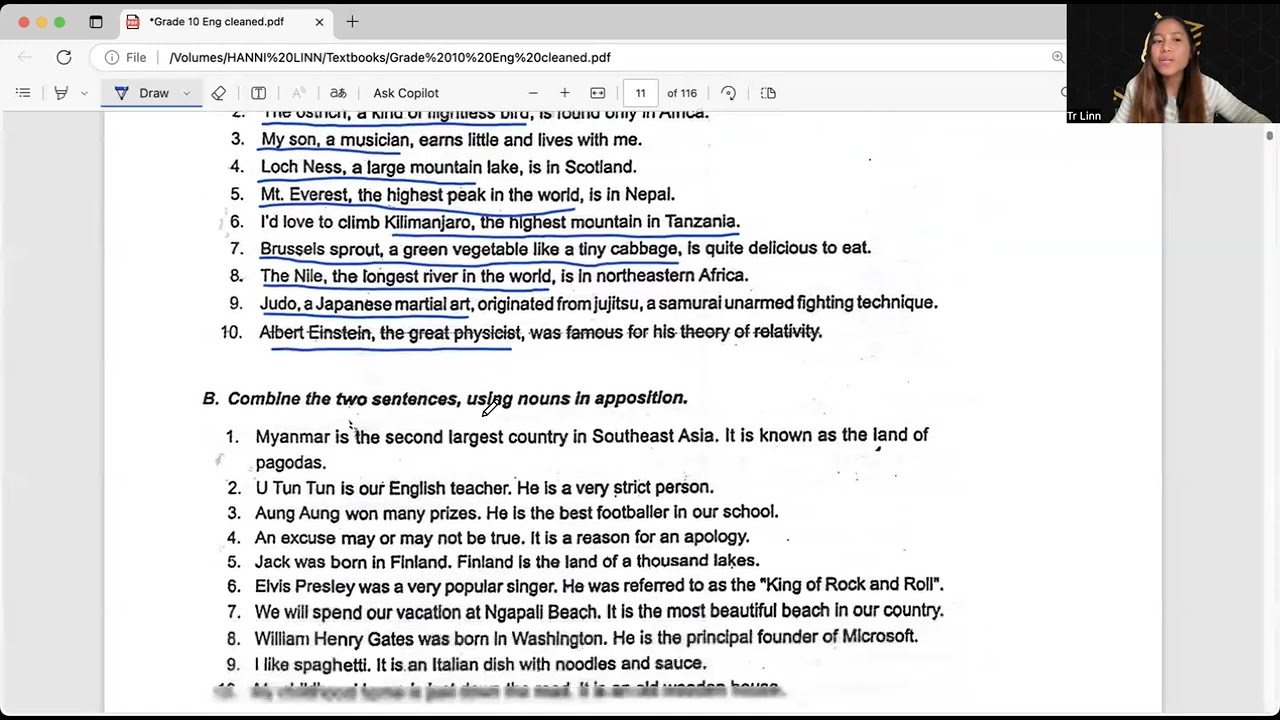1280x720 pixels.
Task: Click 'The Nile, the longest river' sentence
Action: click(504, 276)
